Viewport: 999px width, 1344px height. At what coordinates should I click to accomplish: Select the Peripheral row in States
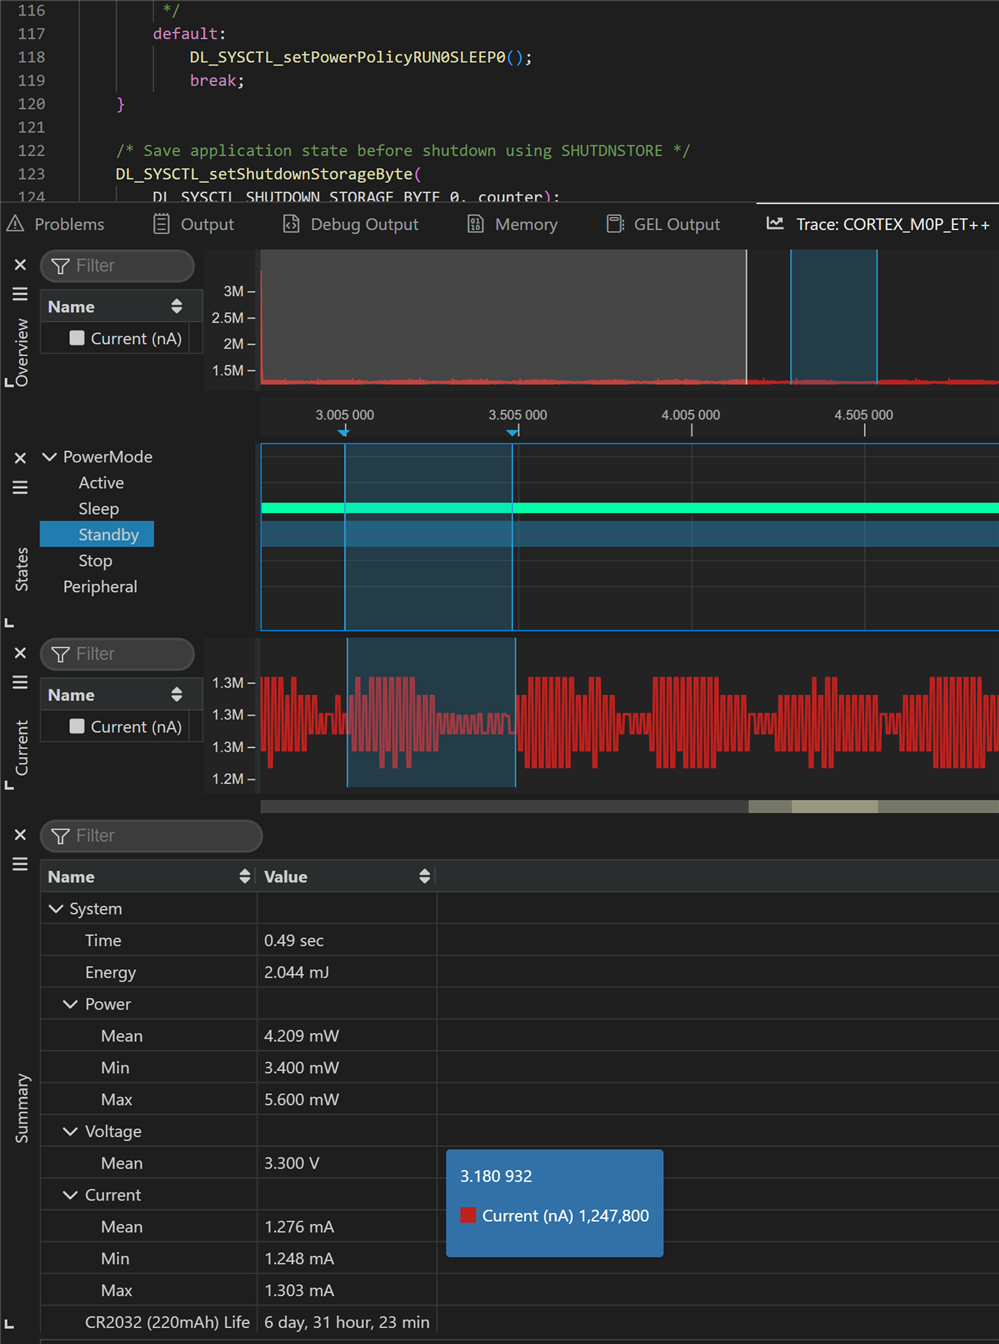coord(100,587)
